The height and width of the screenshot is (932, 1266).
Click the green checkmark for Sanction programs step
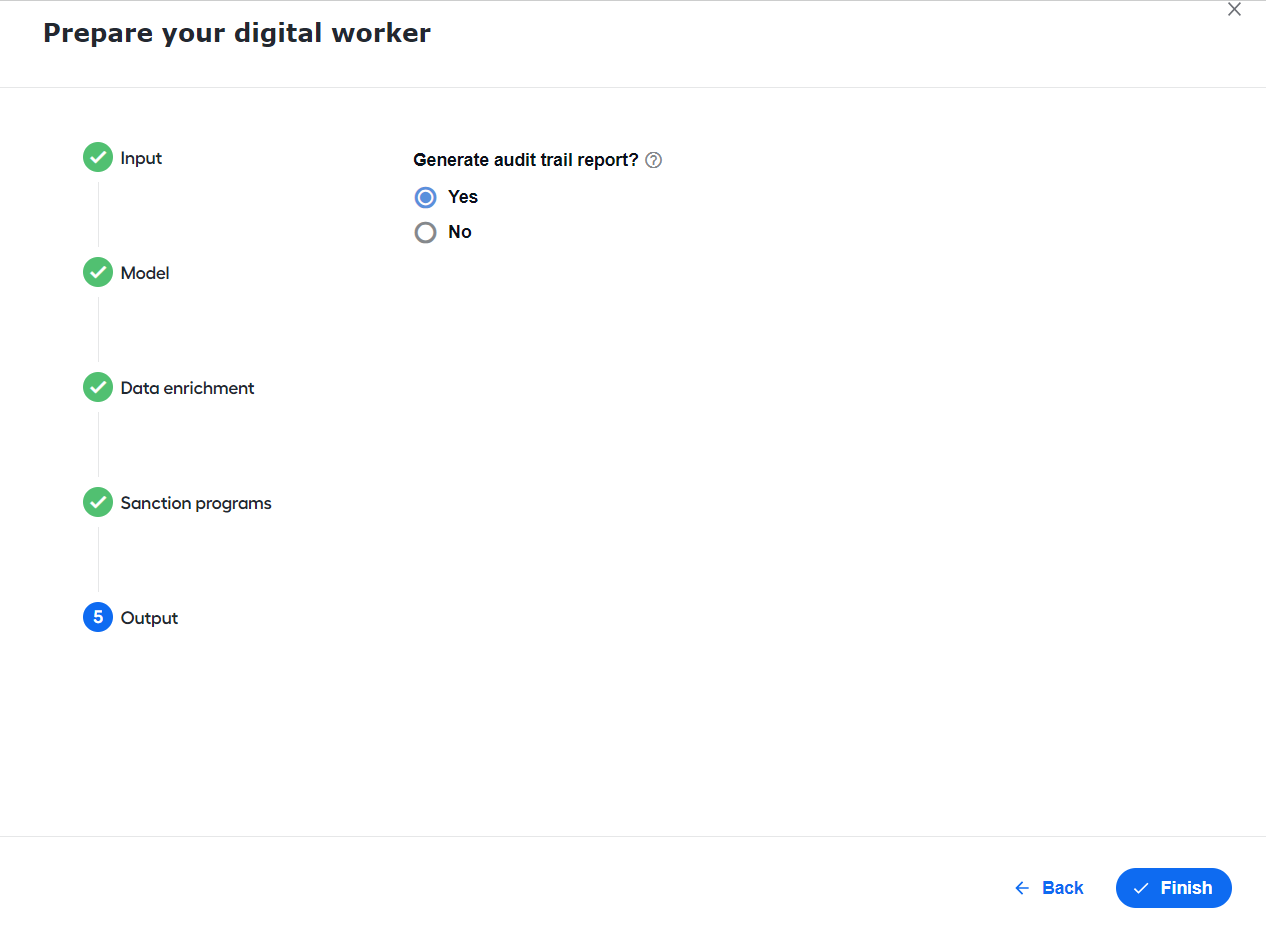click(x=98, y=502)
